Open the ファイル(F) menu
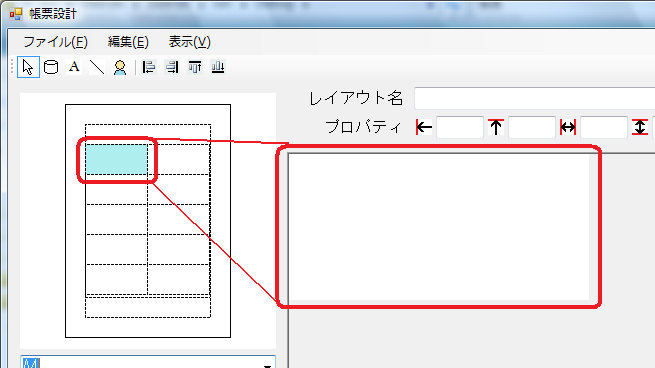 pos(55,42)
